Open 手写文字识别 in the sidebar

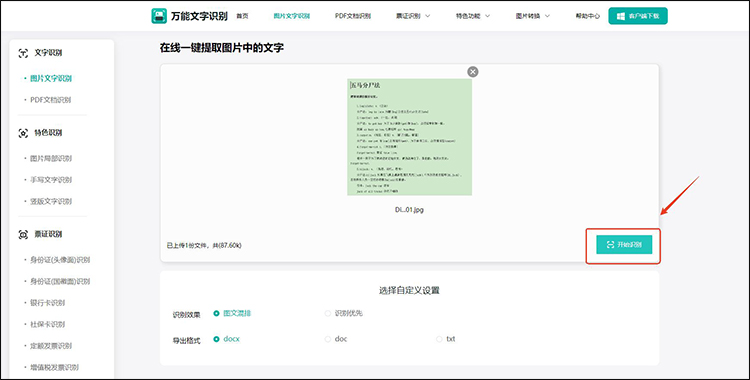pyautogui.click(x=51, y=180)
